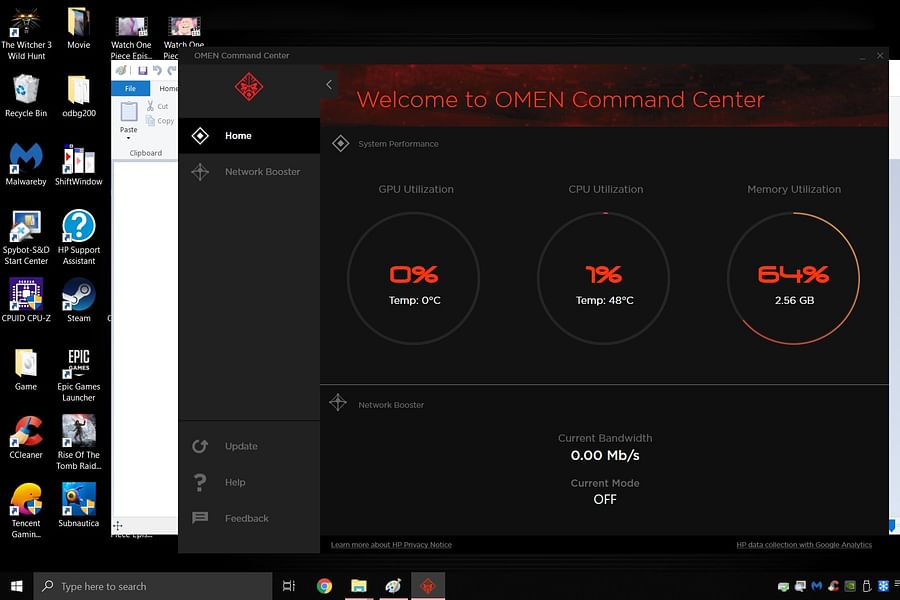The image size is (900, 600).
Task: Open the HP Privacy Notice link
Action: pyautogui.click(x=391, y=544)
